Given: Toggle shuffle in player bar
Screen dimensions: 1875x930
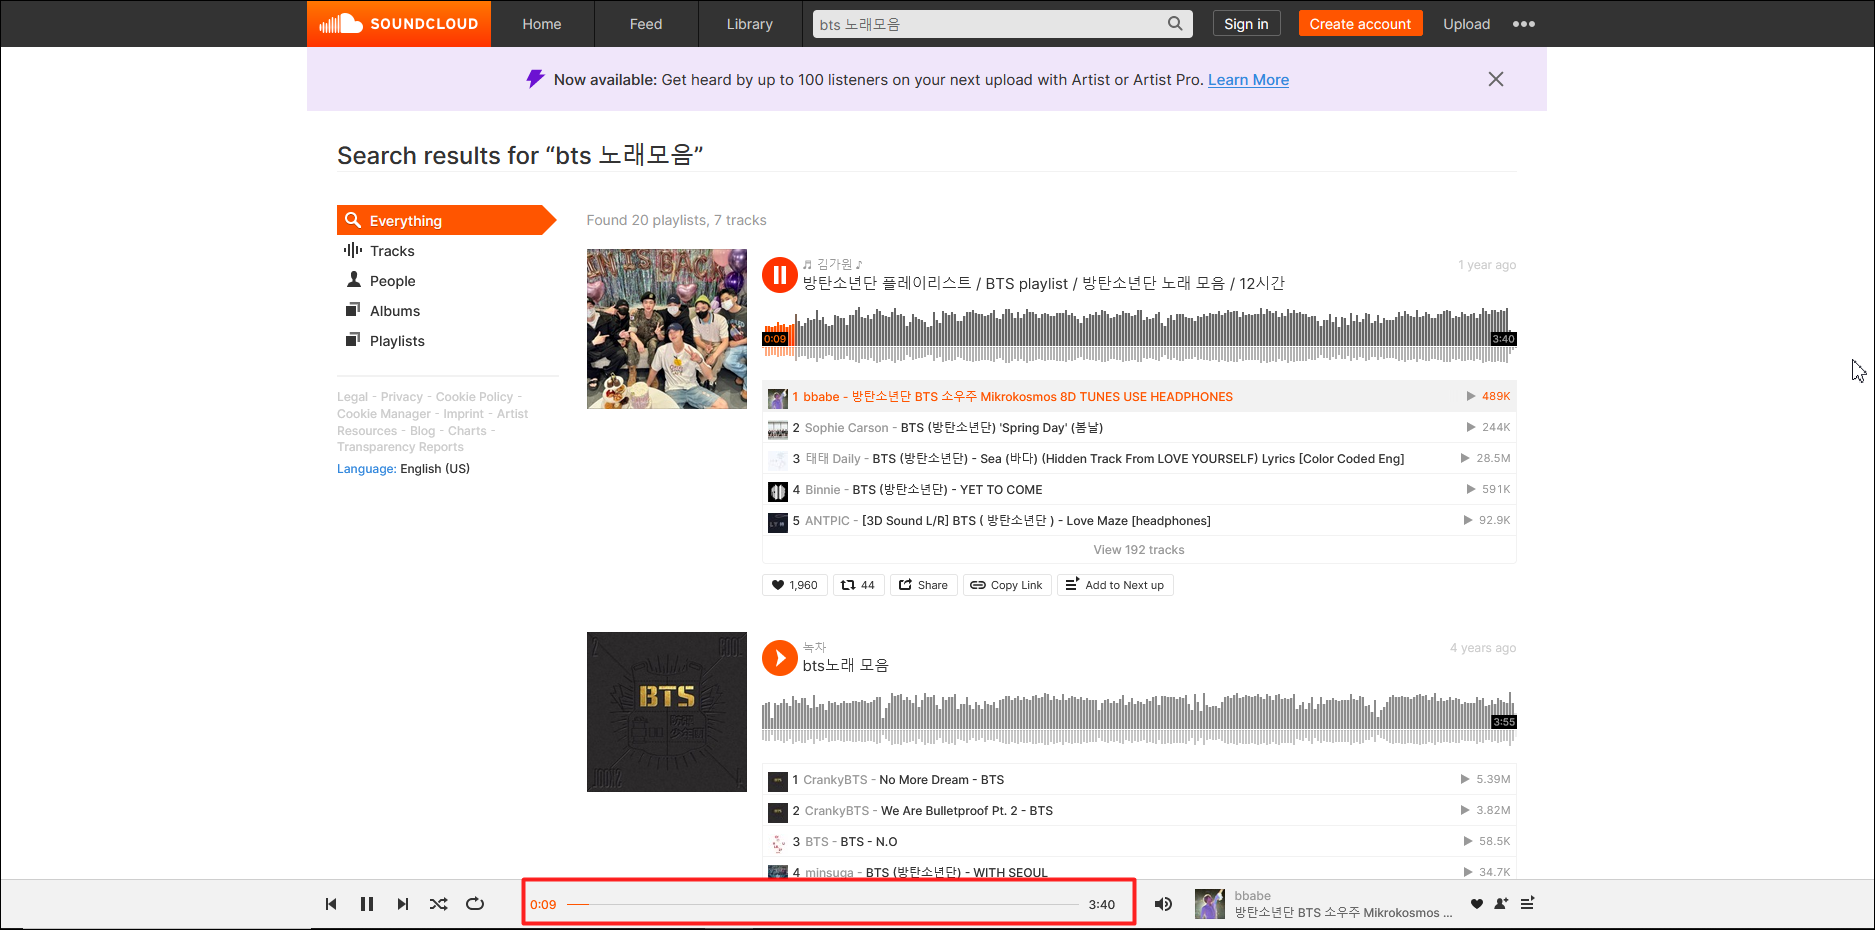Looking at the screenshot, I should 439,904.
